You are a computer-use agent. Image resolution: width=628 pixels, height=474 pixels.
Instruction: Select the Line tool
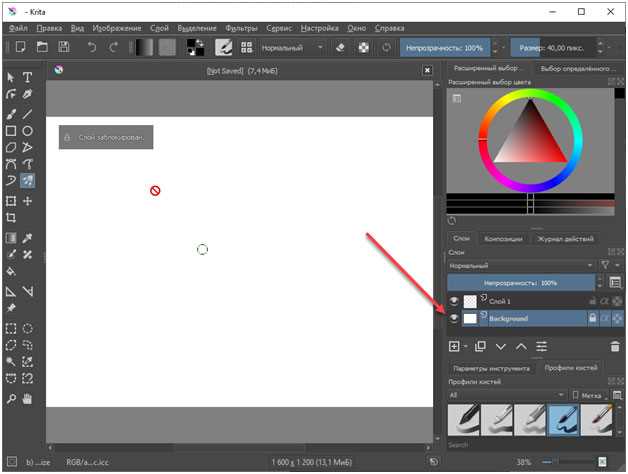(x=27, y=114)
